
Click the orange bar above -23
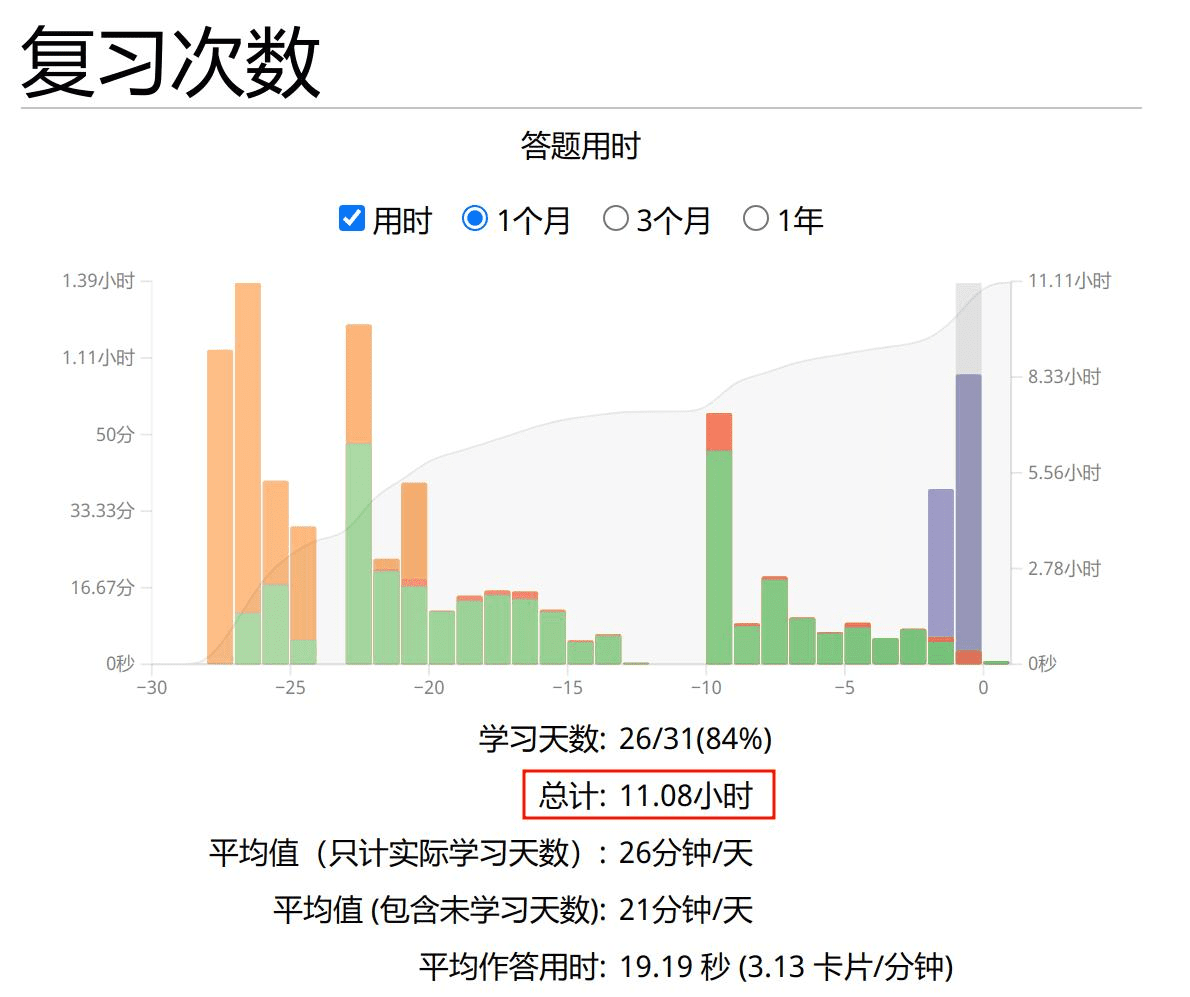point(359,384)
